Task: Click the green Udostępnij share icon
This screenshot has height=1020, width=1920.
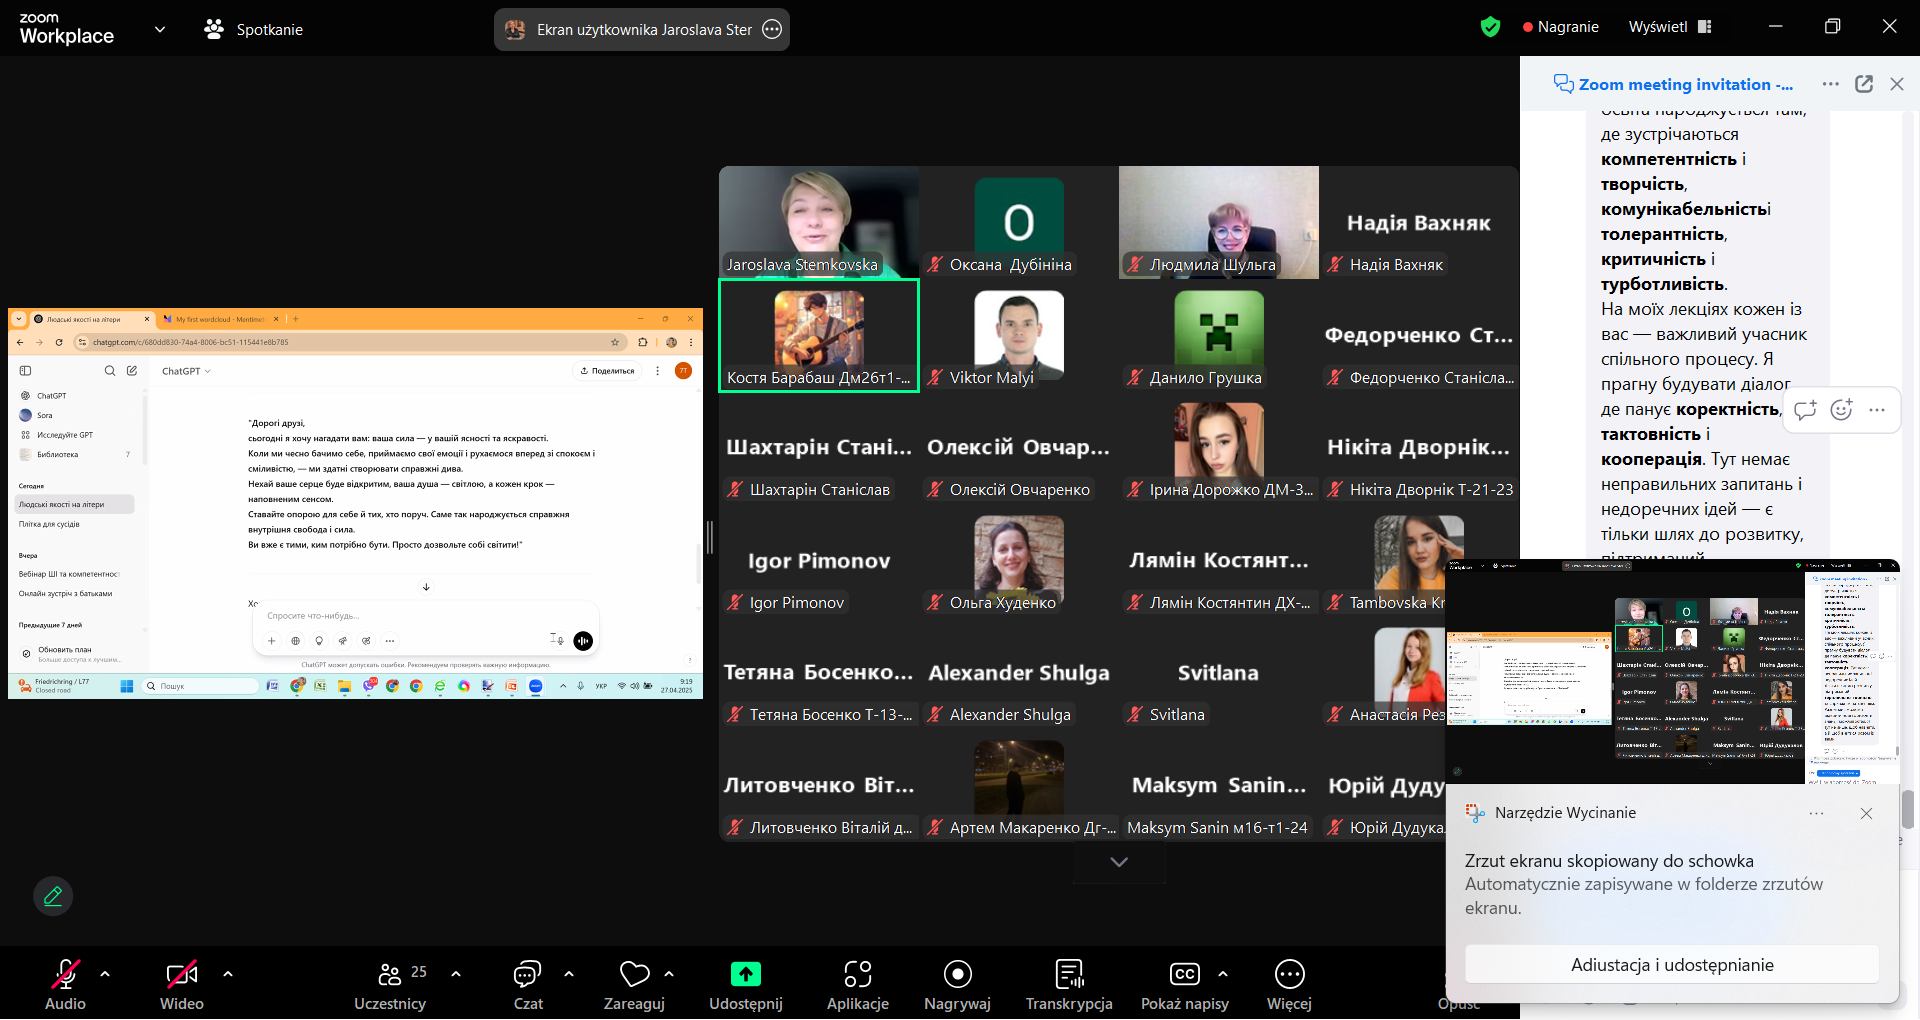Action: tap(745, 974)
